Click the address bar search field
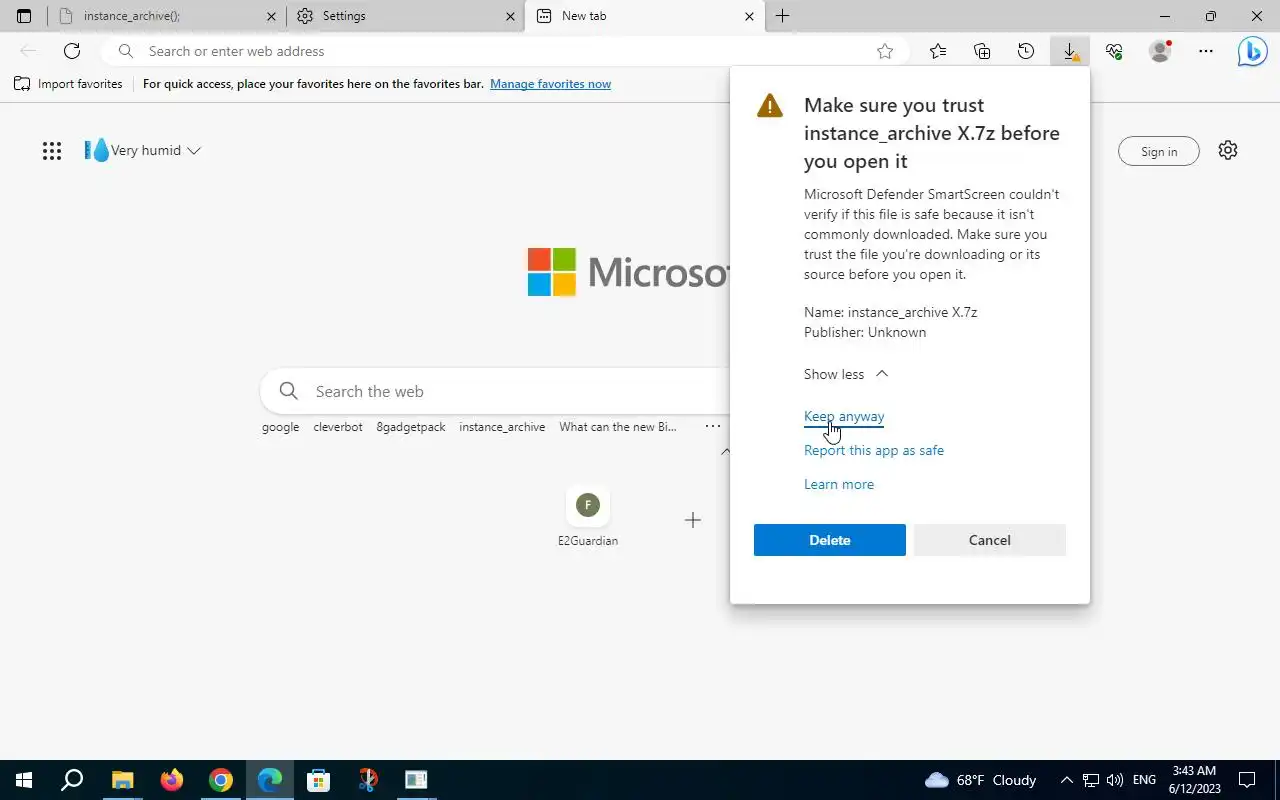Screen dimensions: 1280x800 coord(505,51)
